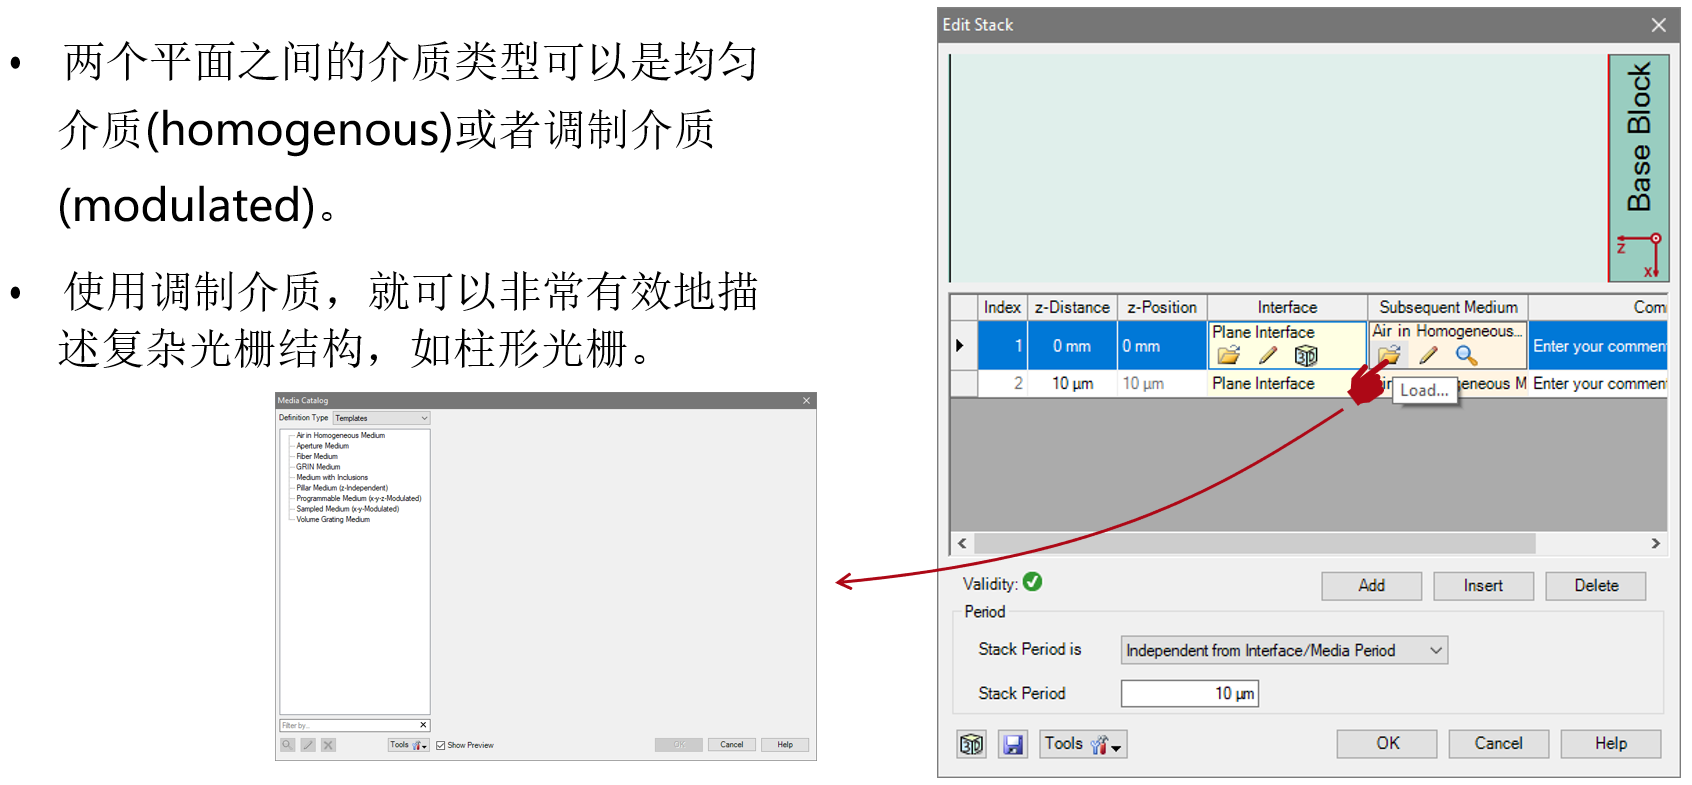The image size is (1692, 785).
Task: Edit row 1 Plane Interface with pencil icon
Action: pos(1268,355)
